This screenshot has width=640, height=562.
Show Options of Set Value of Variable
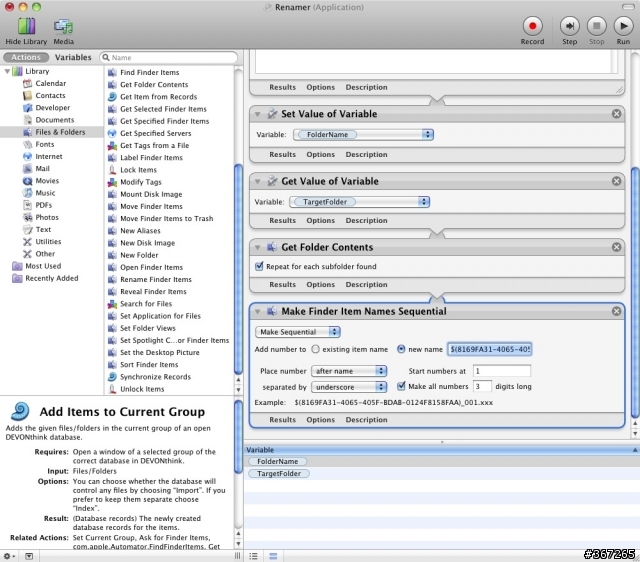point(320,155)
